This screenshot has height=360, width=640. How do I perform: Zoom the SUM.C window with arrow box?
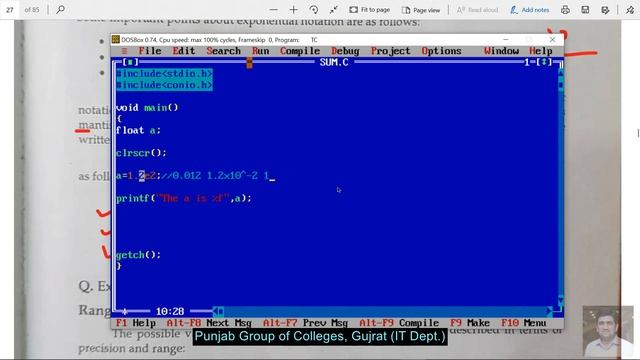(544, 62)
